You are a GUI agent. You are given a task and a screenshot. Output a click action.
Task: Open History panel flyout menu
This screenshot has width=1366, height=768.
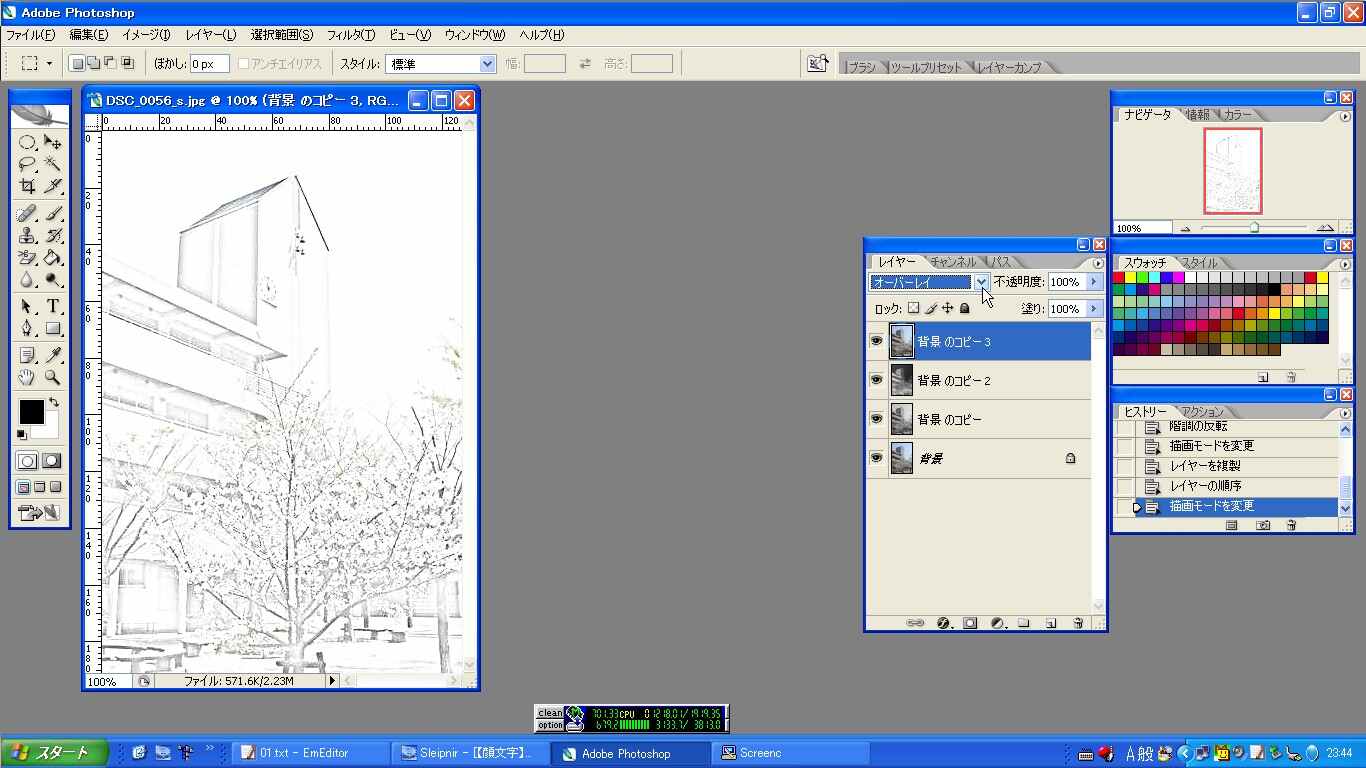pos(1345,413)
